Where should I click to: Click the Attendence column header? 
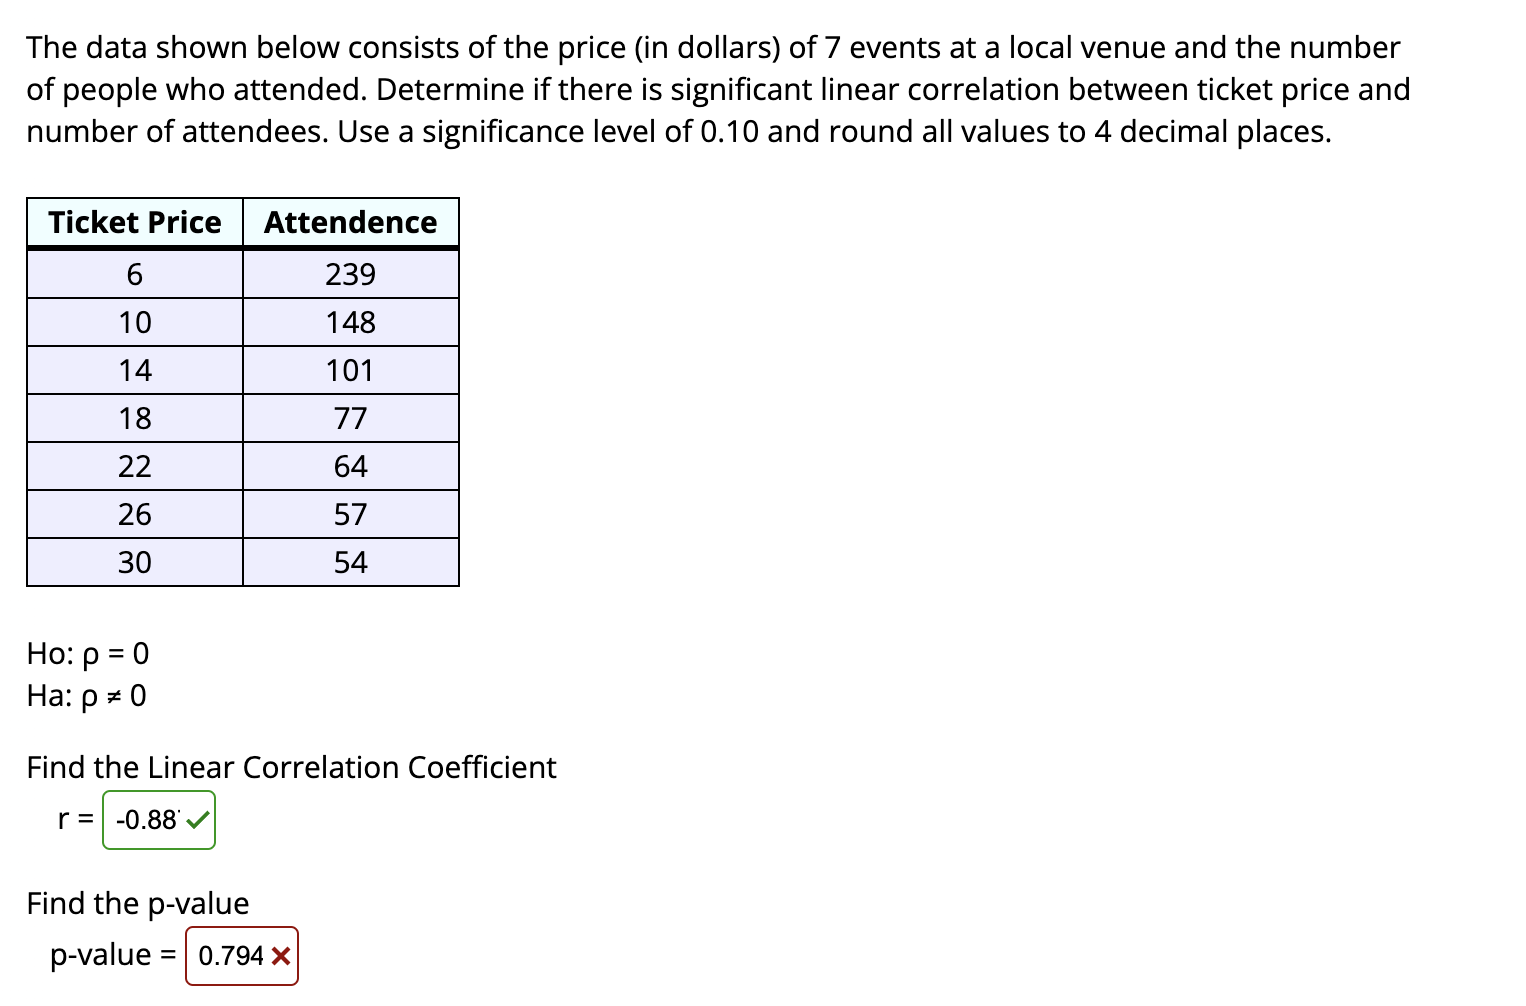[350, 222]
